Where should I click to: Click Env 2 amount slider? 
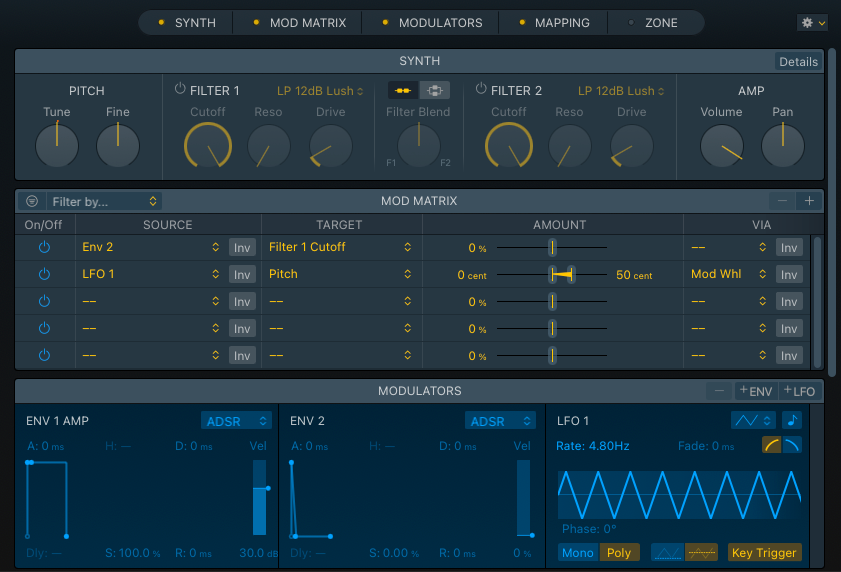click(552, 247)
